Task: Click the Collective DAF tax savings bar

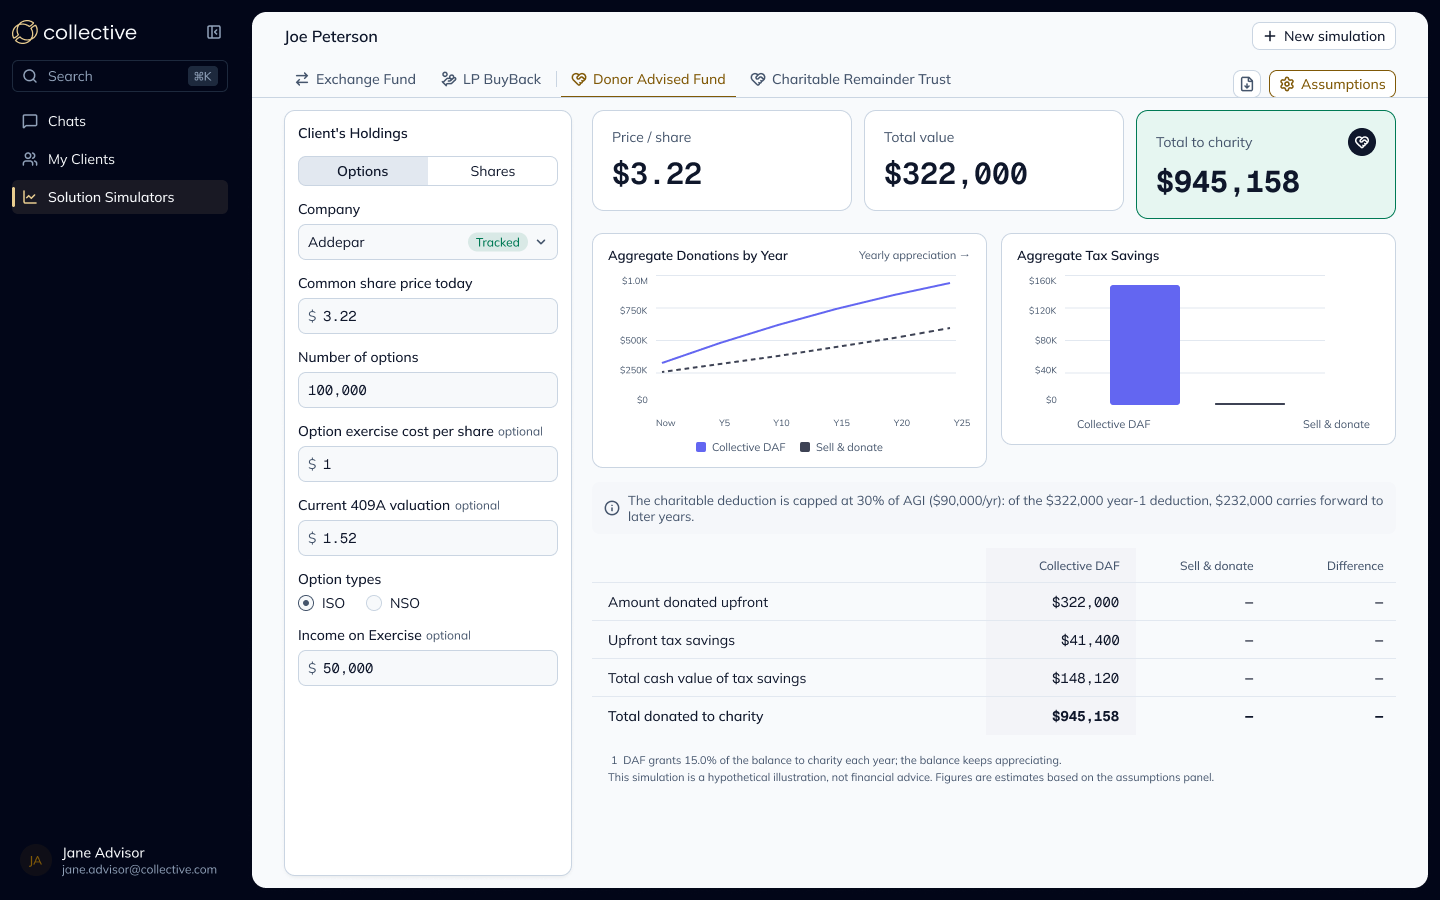Action: coord(1145,345)
